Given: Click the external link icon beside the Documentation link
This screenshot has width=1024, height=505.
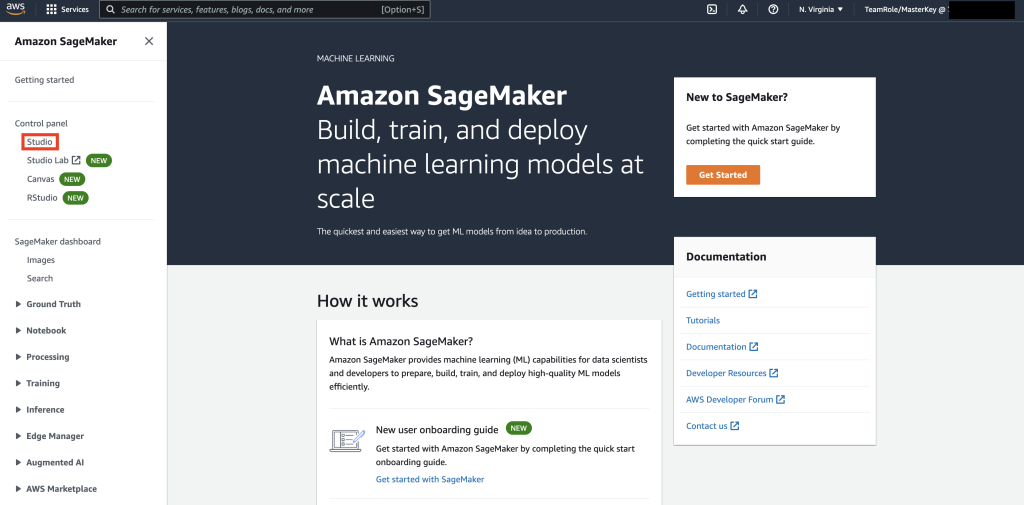Looking at the screenshot, I should [x=754, y=347].
